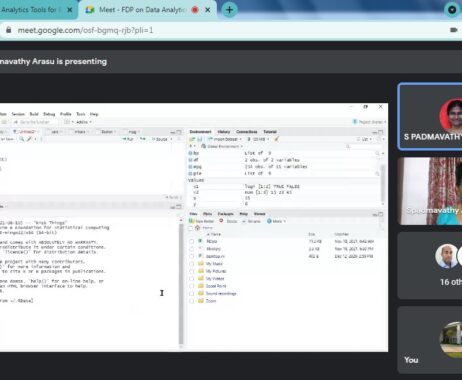This screenshot has width=462, height=380.
Task: Click the code tools wand icon
Action: tap(30, 139)
